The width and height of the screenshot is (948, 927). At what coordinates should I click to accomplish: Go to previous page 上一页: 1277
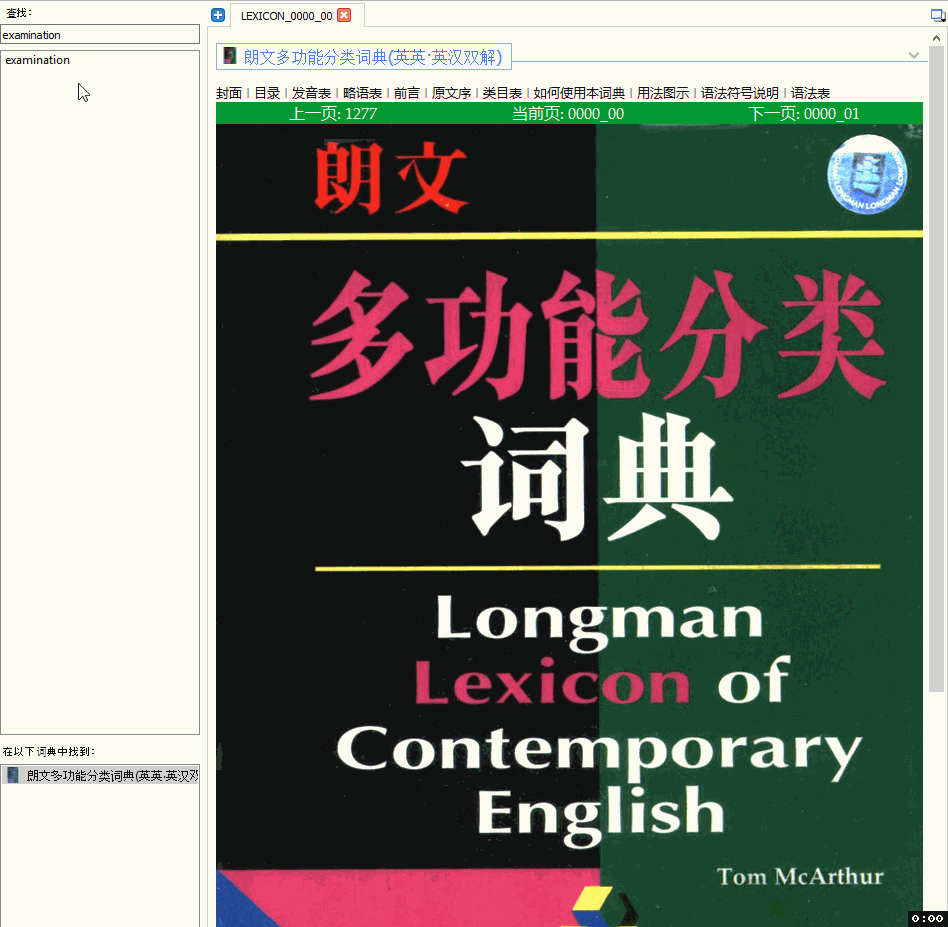tap(333, 114)
